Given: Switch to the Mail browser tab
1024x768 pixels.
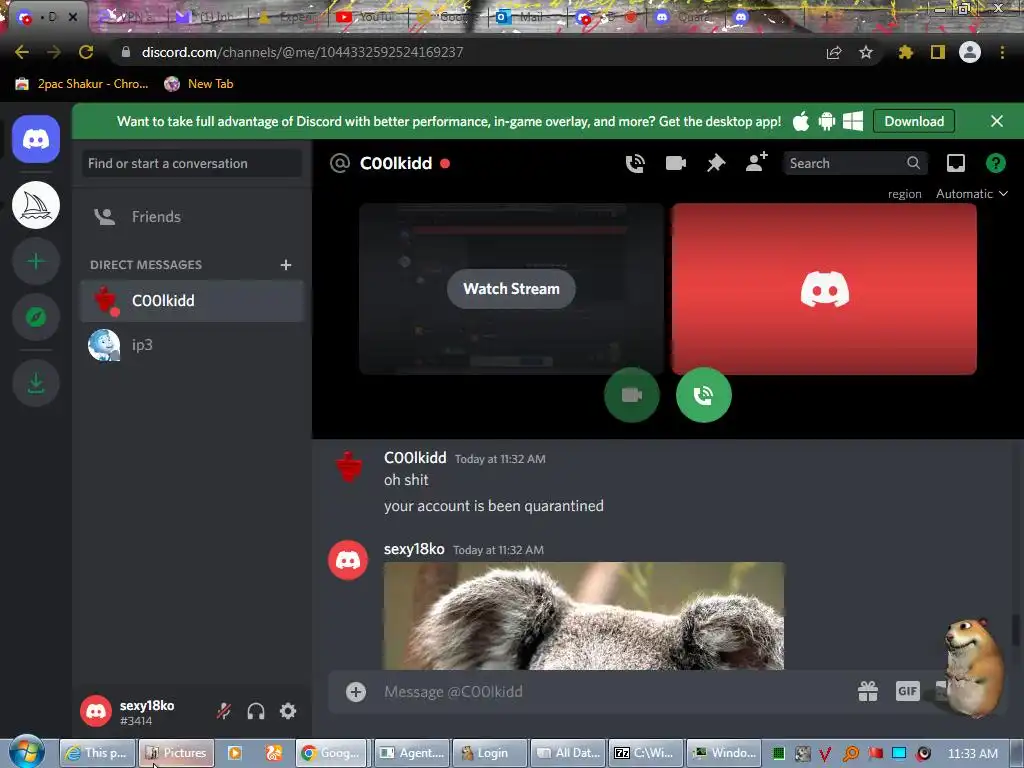Looking at the screenshot, I should click(x=526, y=17).
